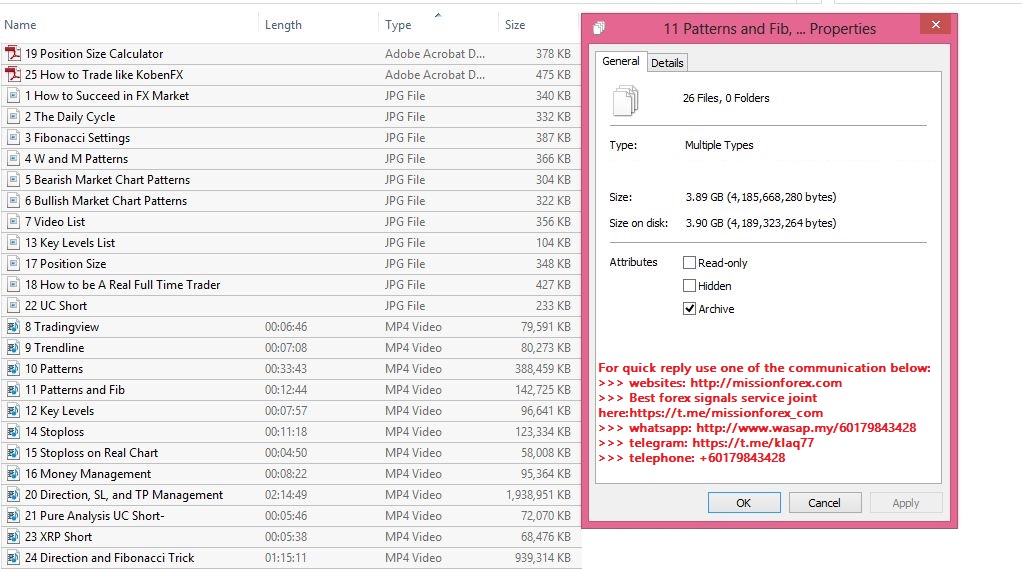Select the file name 10 Patterns

[54, 369]
